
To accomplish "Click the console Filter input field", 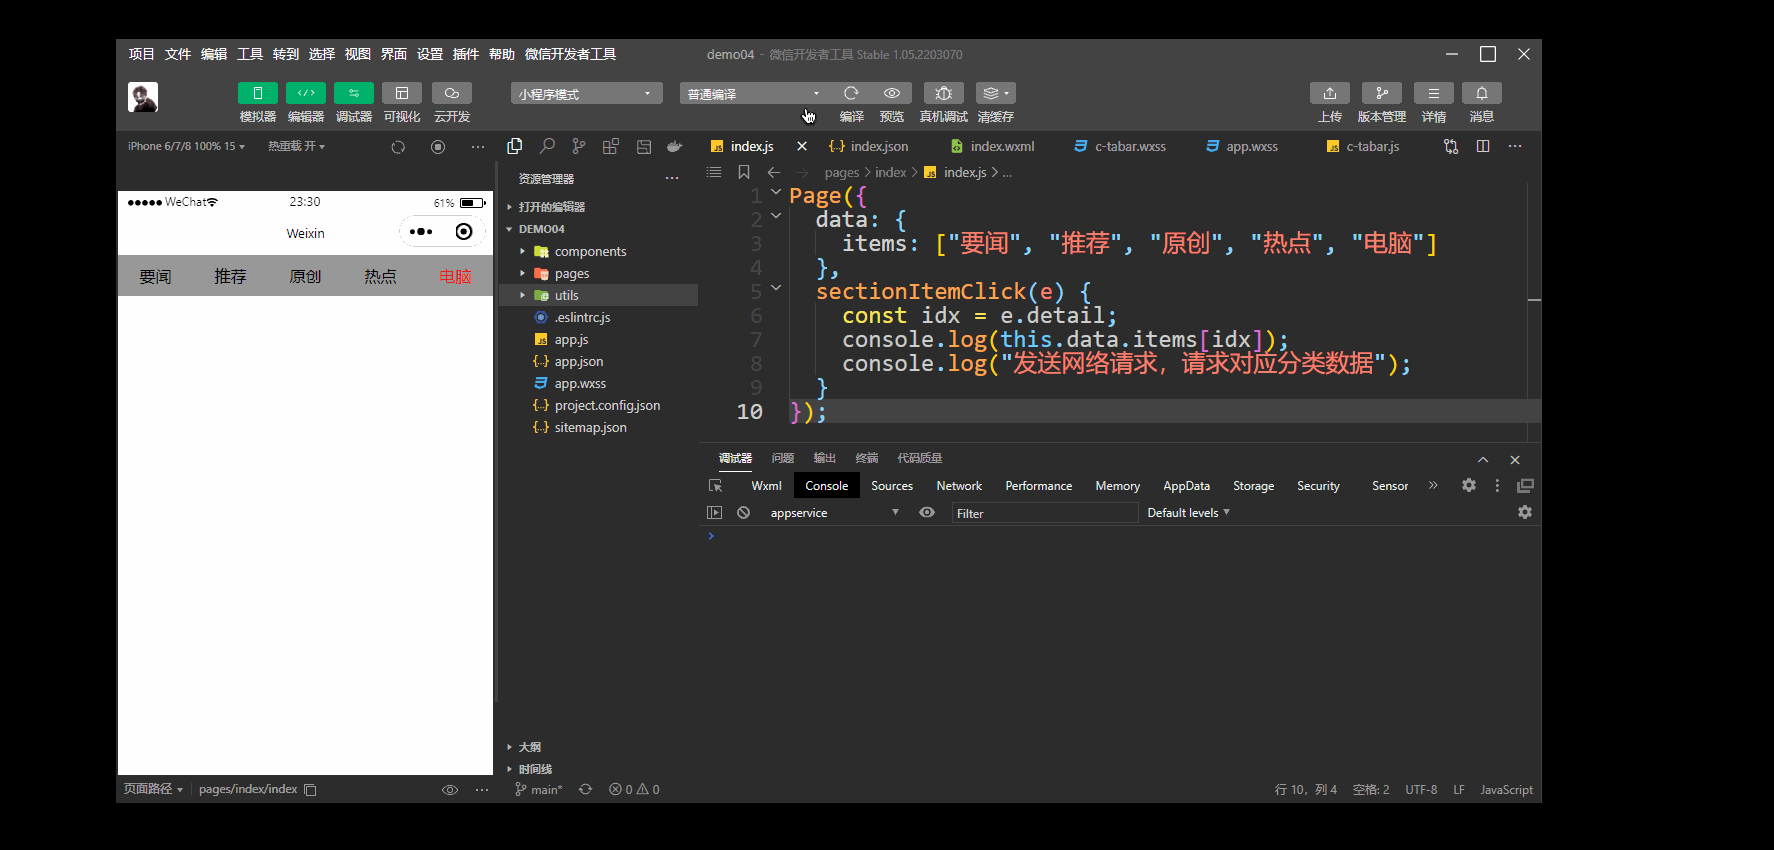I will tap(1043, 513).
